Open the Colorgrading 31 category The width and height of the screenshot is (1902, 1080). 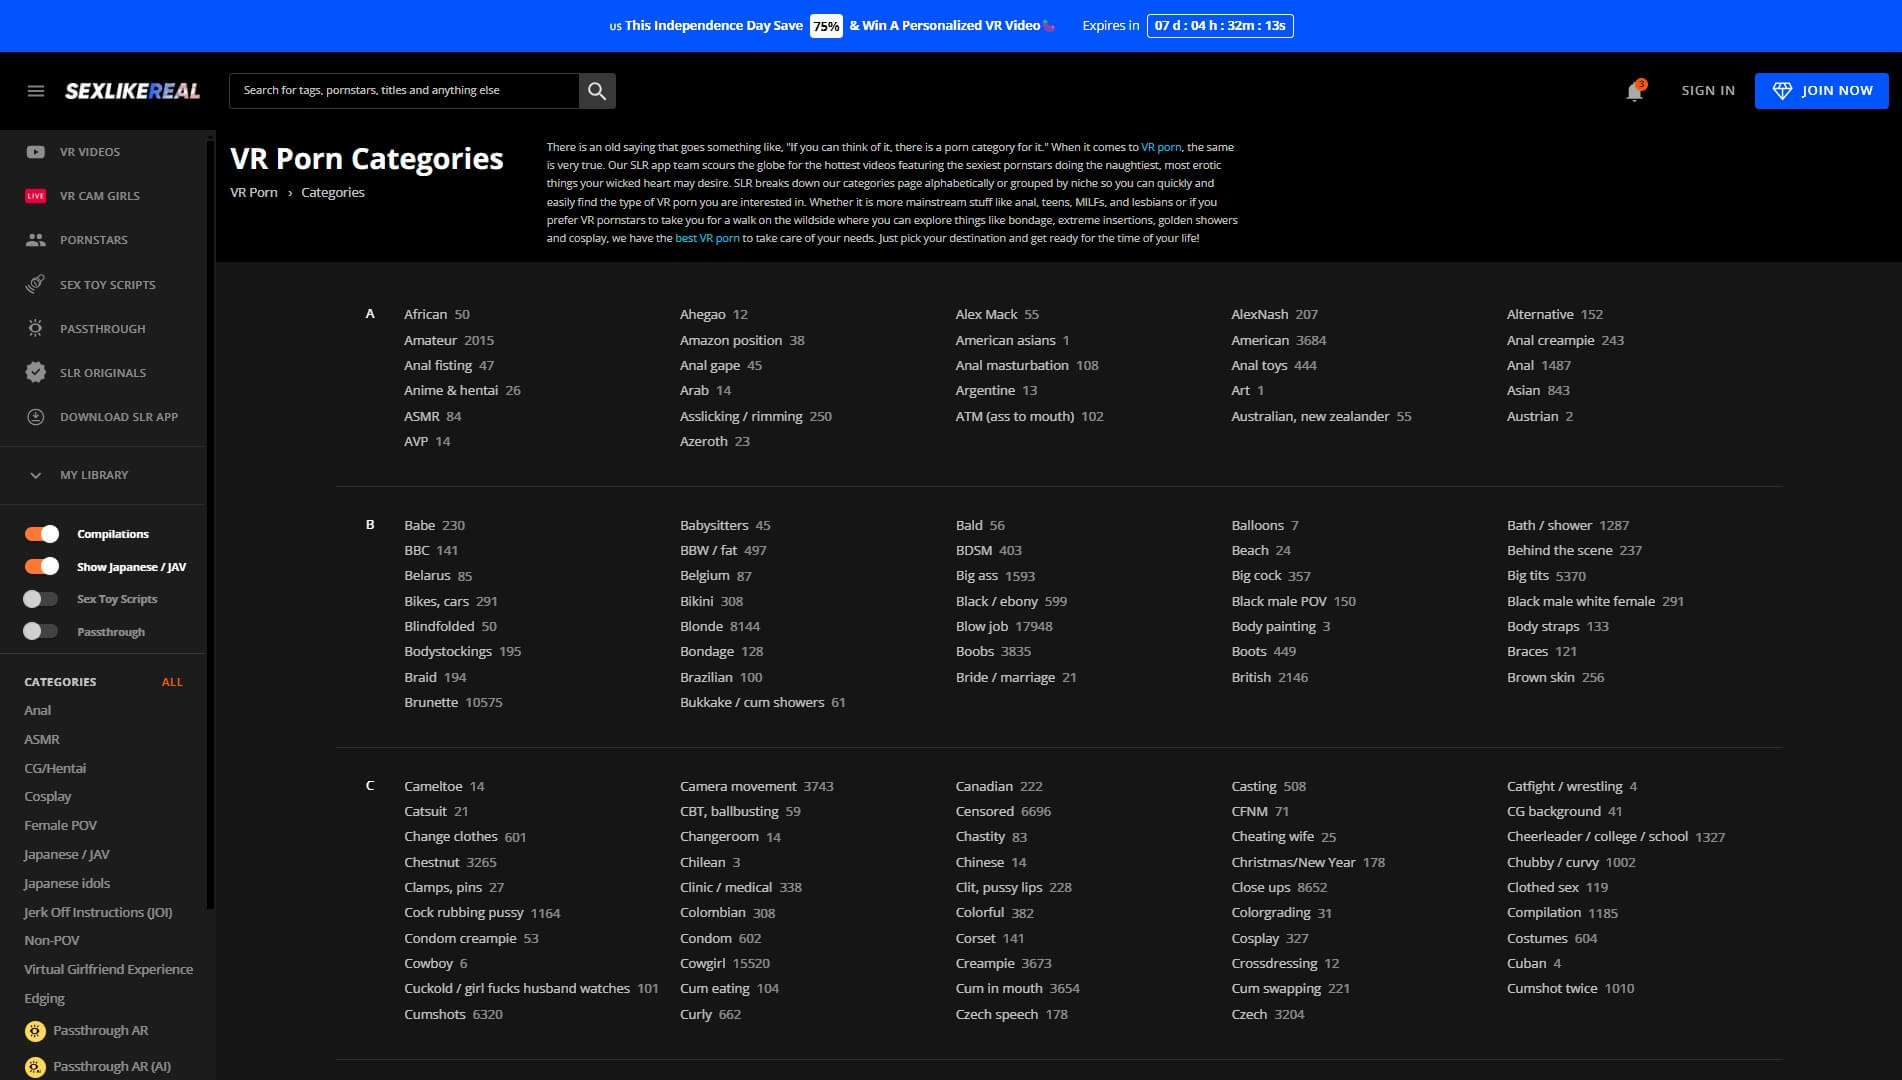click(x=1281, y=913)
